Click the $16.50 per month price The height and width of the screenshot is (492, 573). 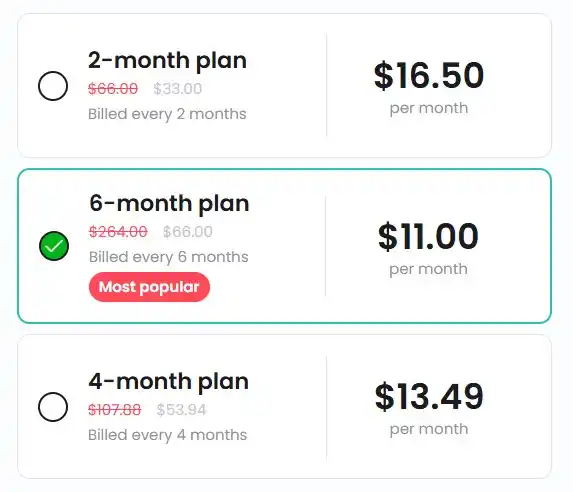(x=429, y=76)
